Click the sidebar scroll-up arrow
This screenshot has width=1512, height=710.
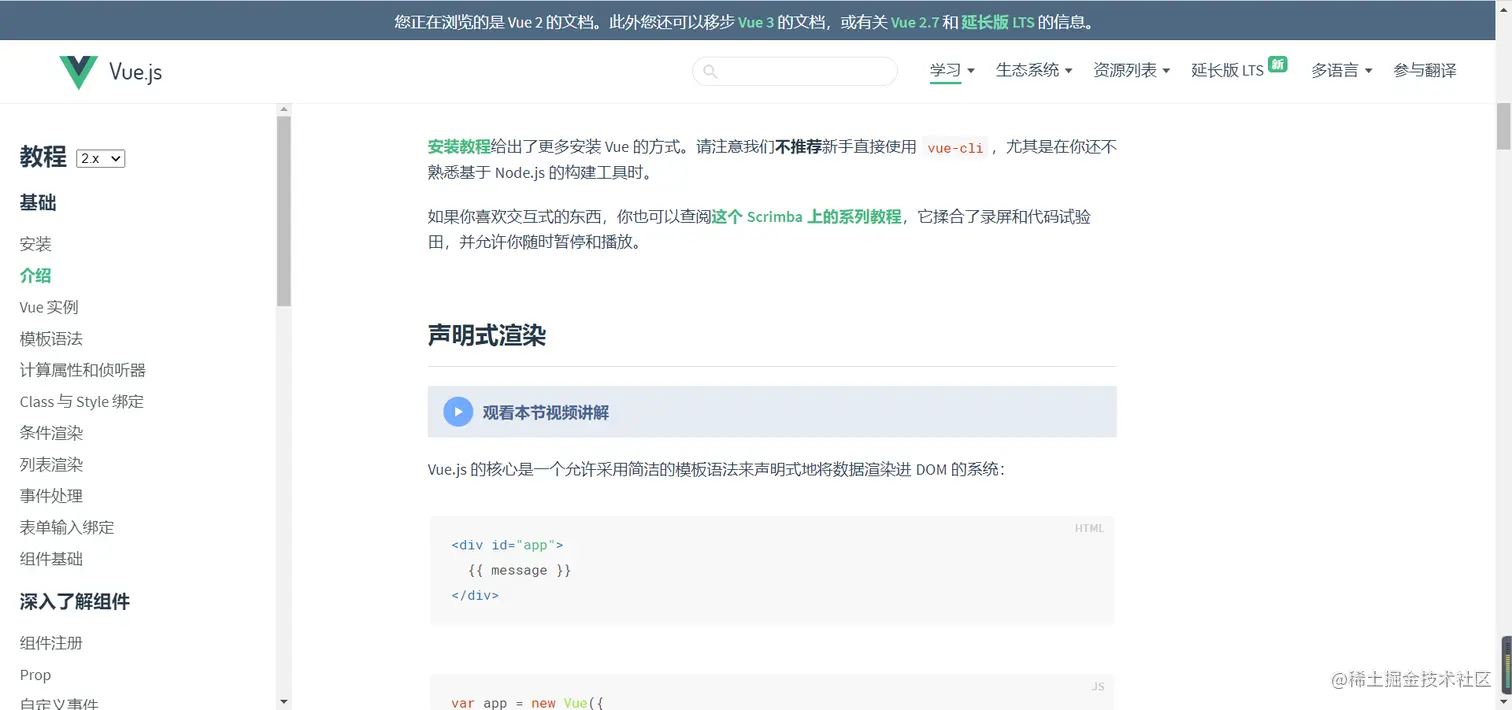[284, 109]
